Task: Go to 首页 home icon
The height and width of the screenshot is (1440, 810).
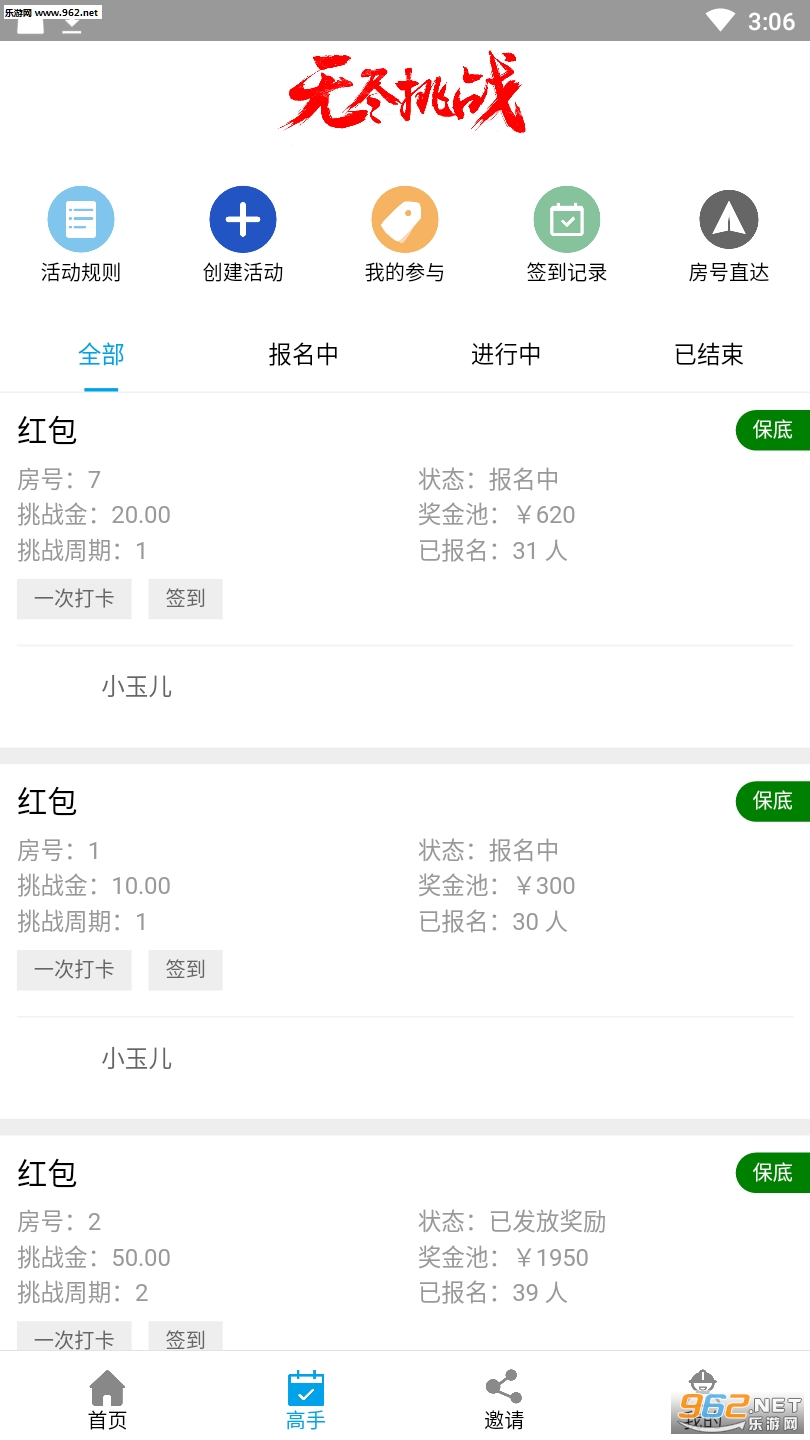Action: pos(107,1400)
